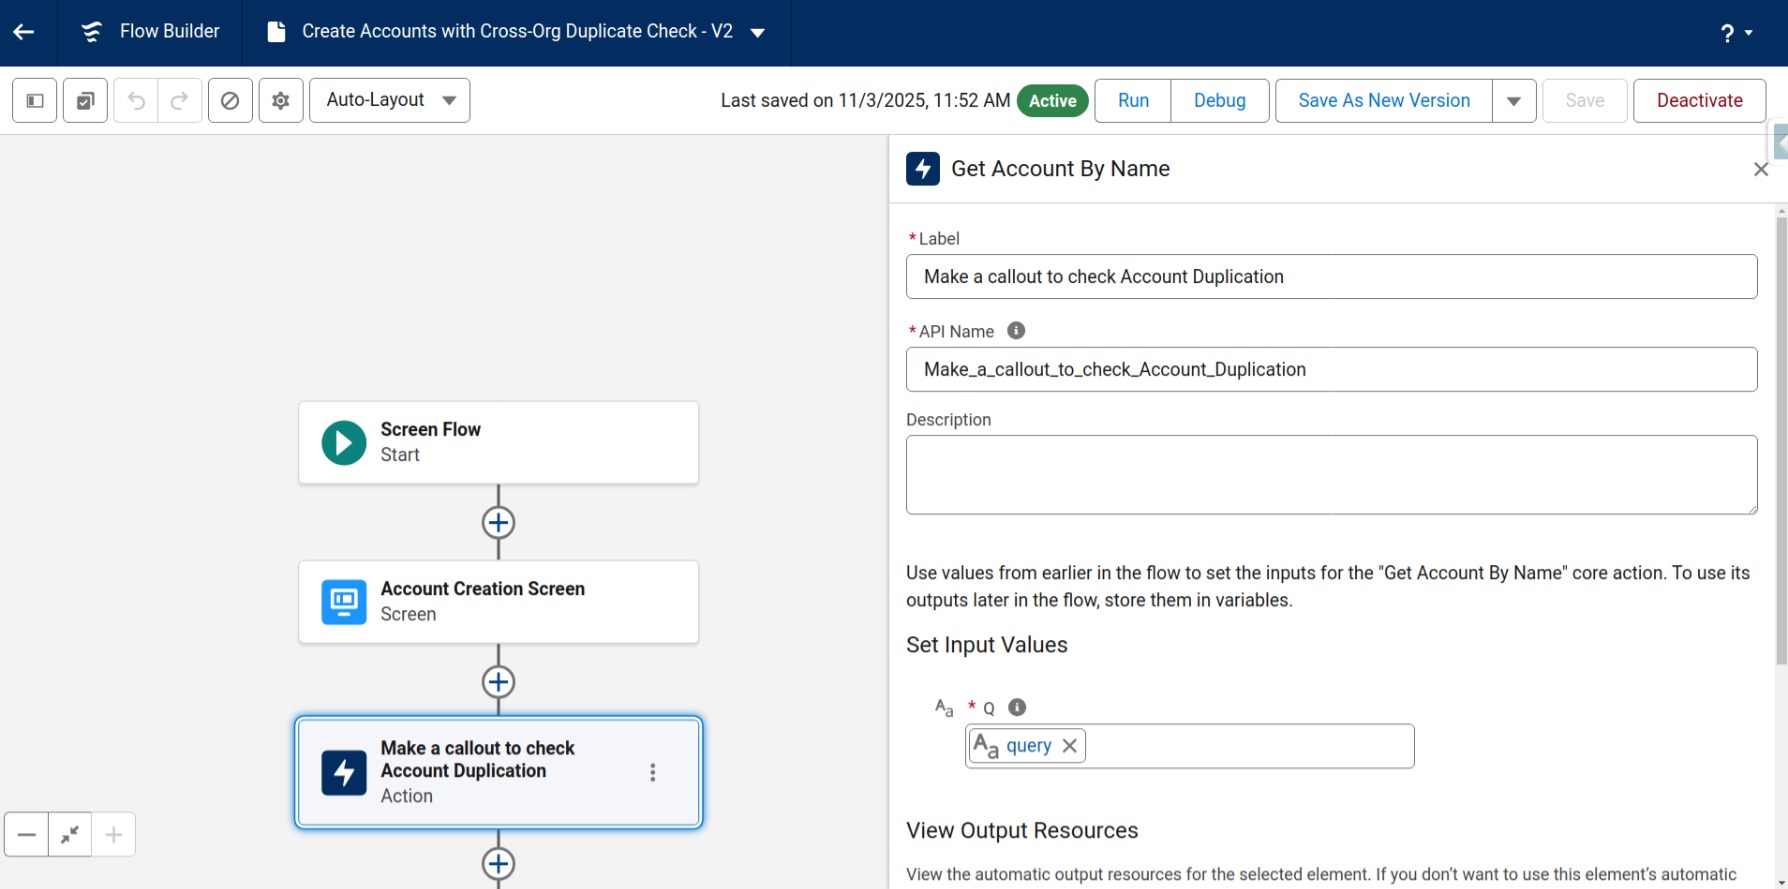Open the Auto-Layout dropdown

point(390,101)
